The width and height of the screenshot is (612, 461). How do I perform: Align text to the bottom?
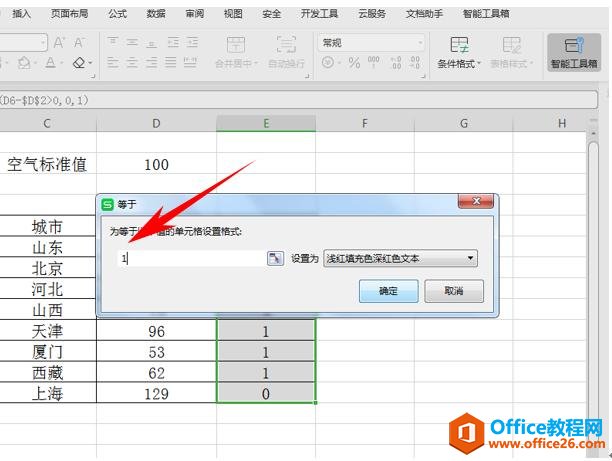151,42
